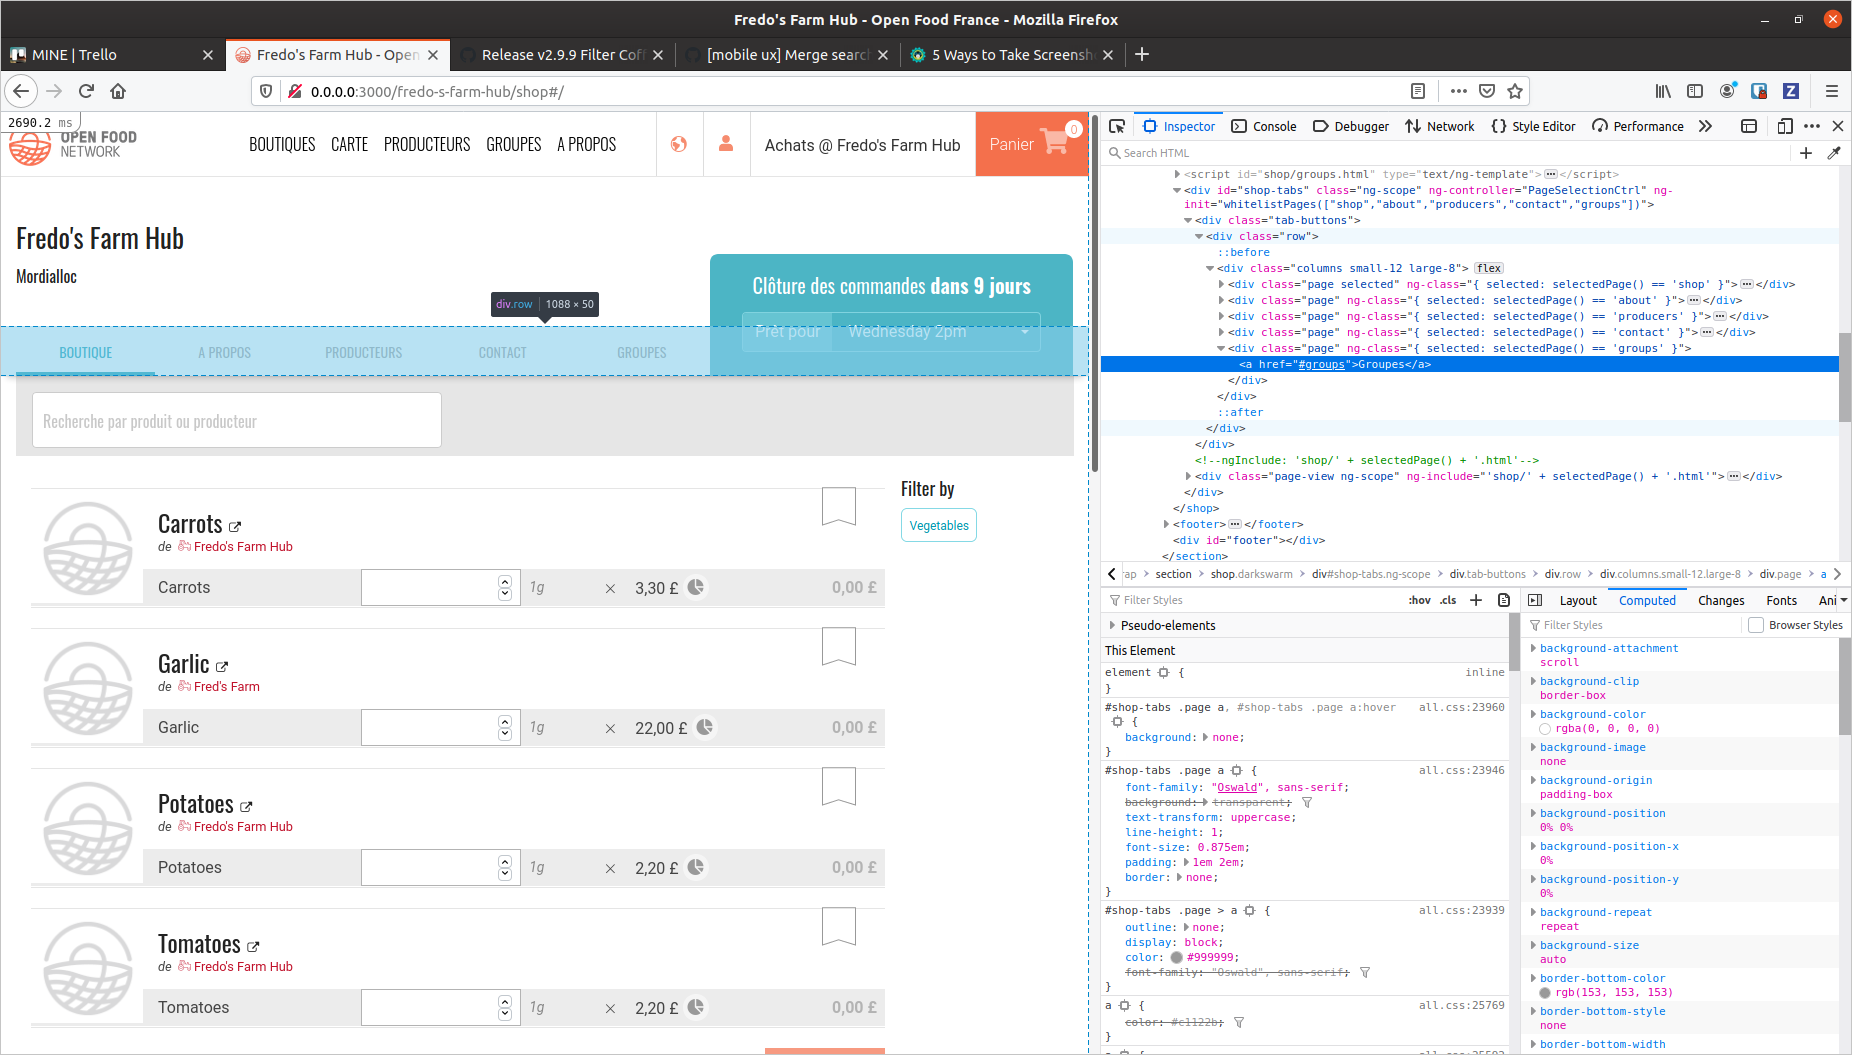Click the create new node plus icon

point(1806,153)
